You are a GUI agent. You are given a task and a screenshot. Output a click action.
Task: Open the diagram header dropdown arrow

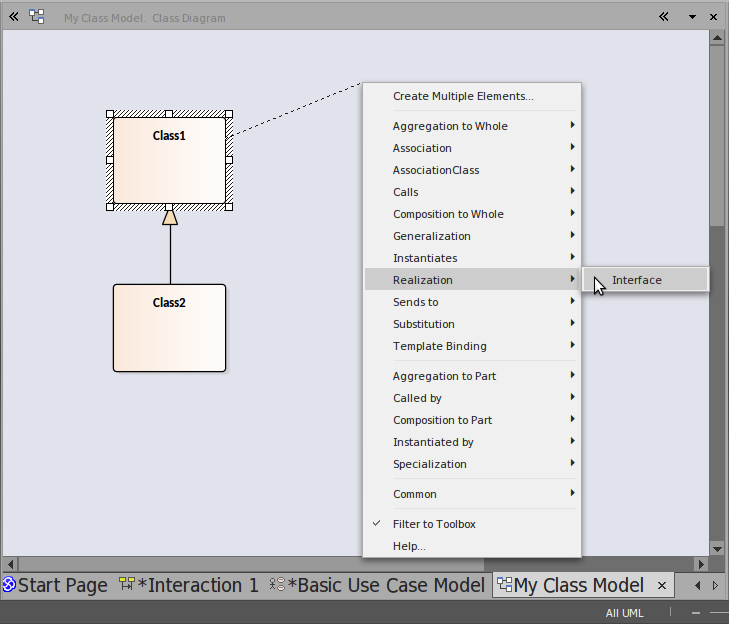691,17
